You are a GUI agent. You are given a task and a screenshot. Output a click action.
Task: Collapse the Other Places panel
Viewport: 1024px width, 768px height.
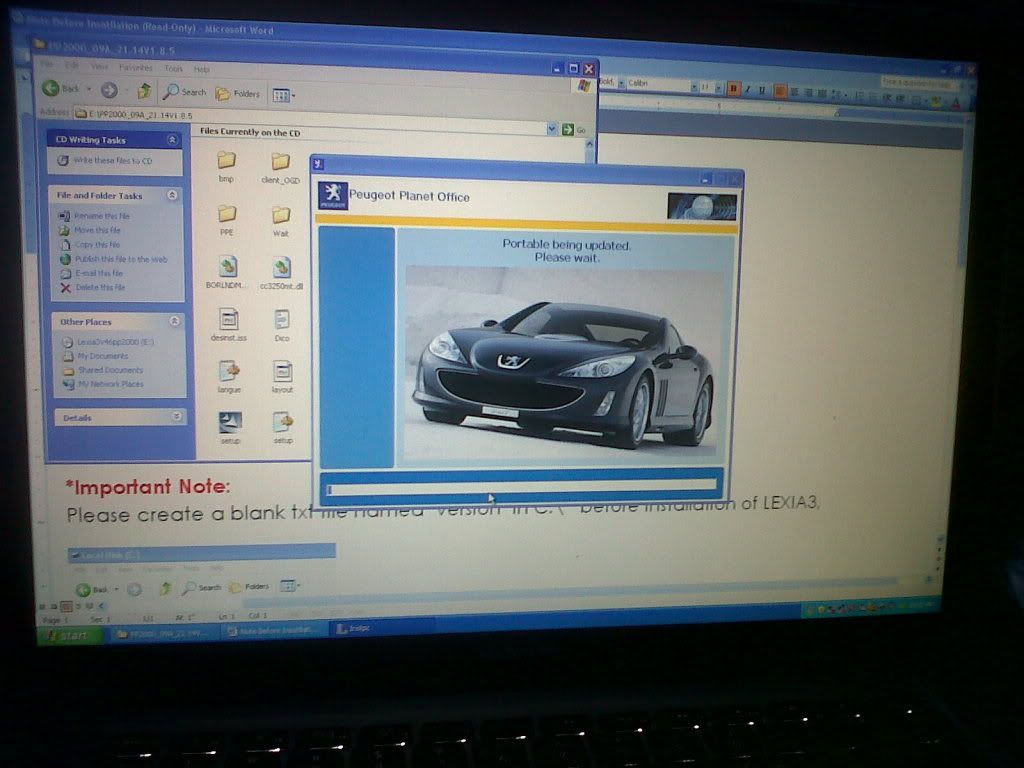point(174,321)
